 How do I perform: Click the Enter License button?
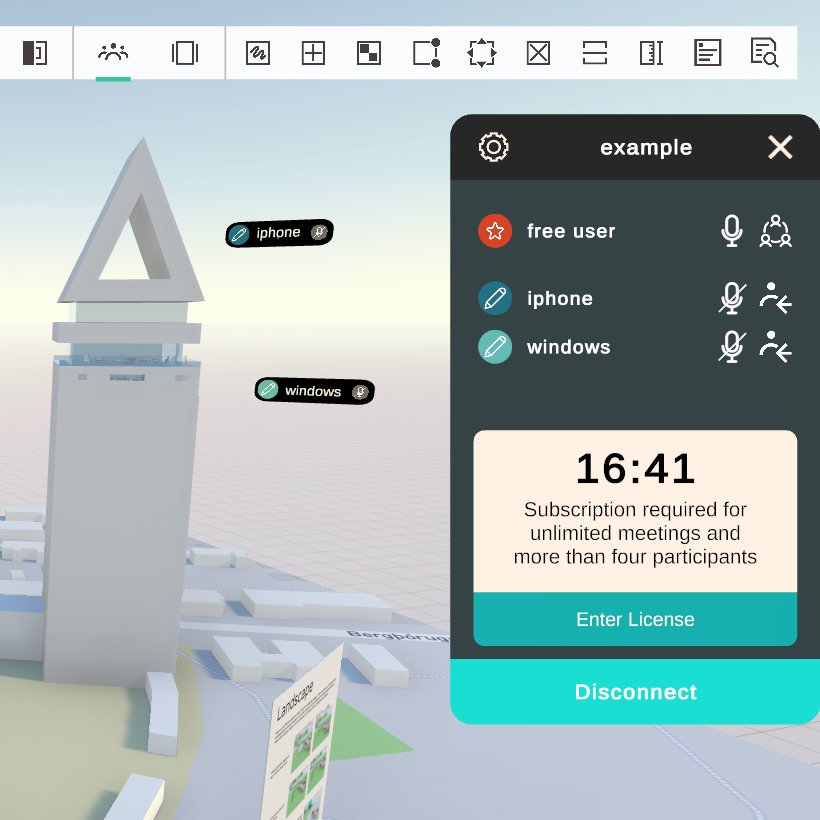click(635, 619)
